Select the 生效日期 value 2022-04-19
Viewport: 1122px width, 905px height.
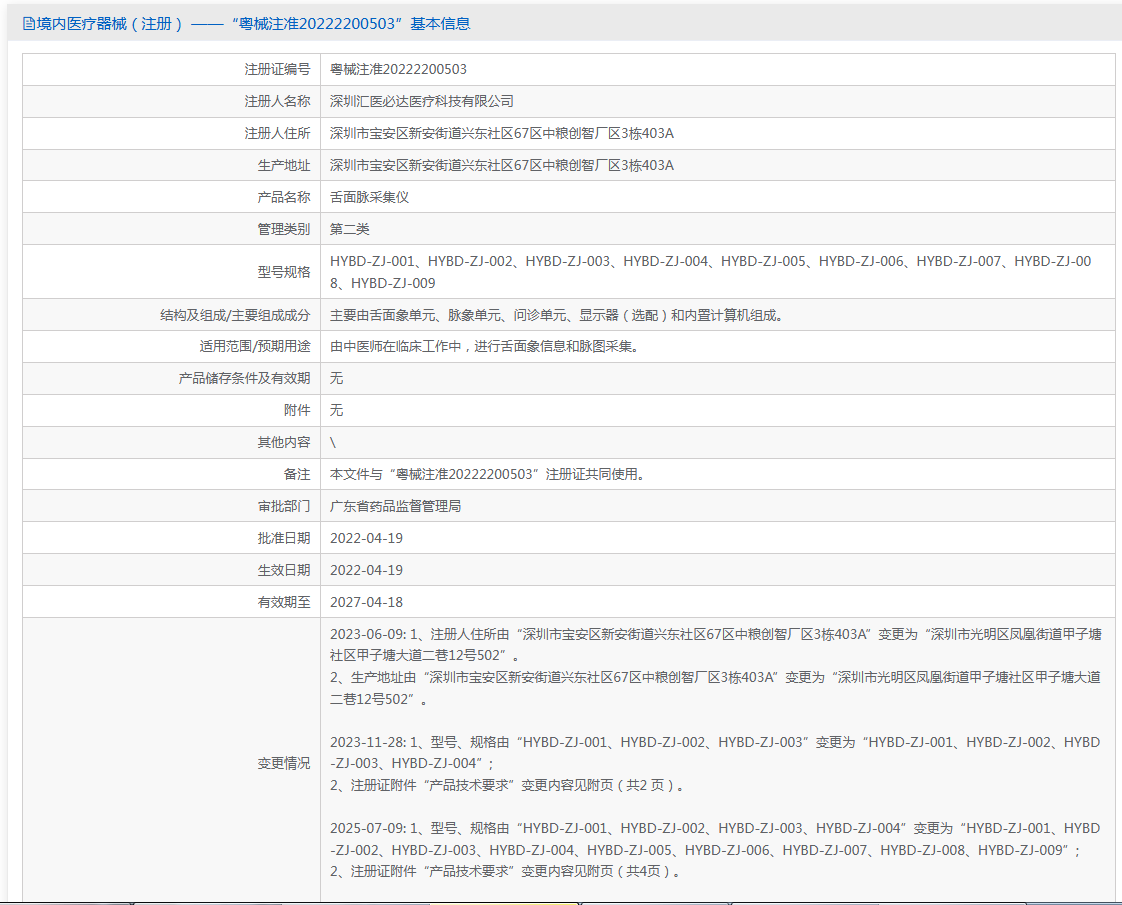[x=366, y=571]
